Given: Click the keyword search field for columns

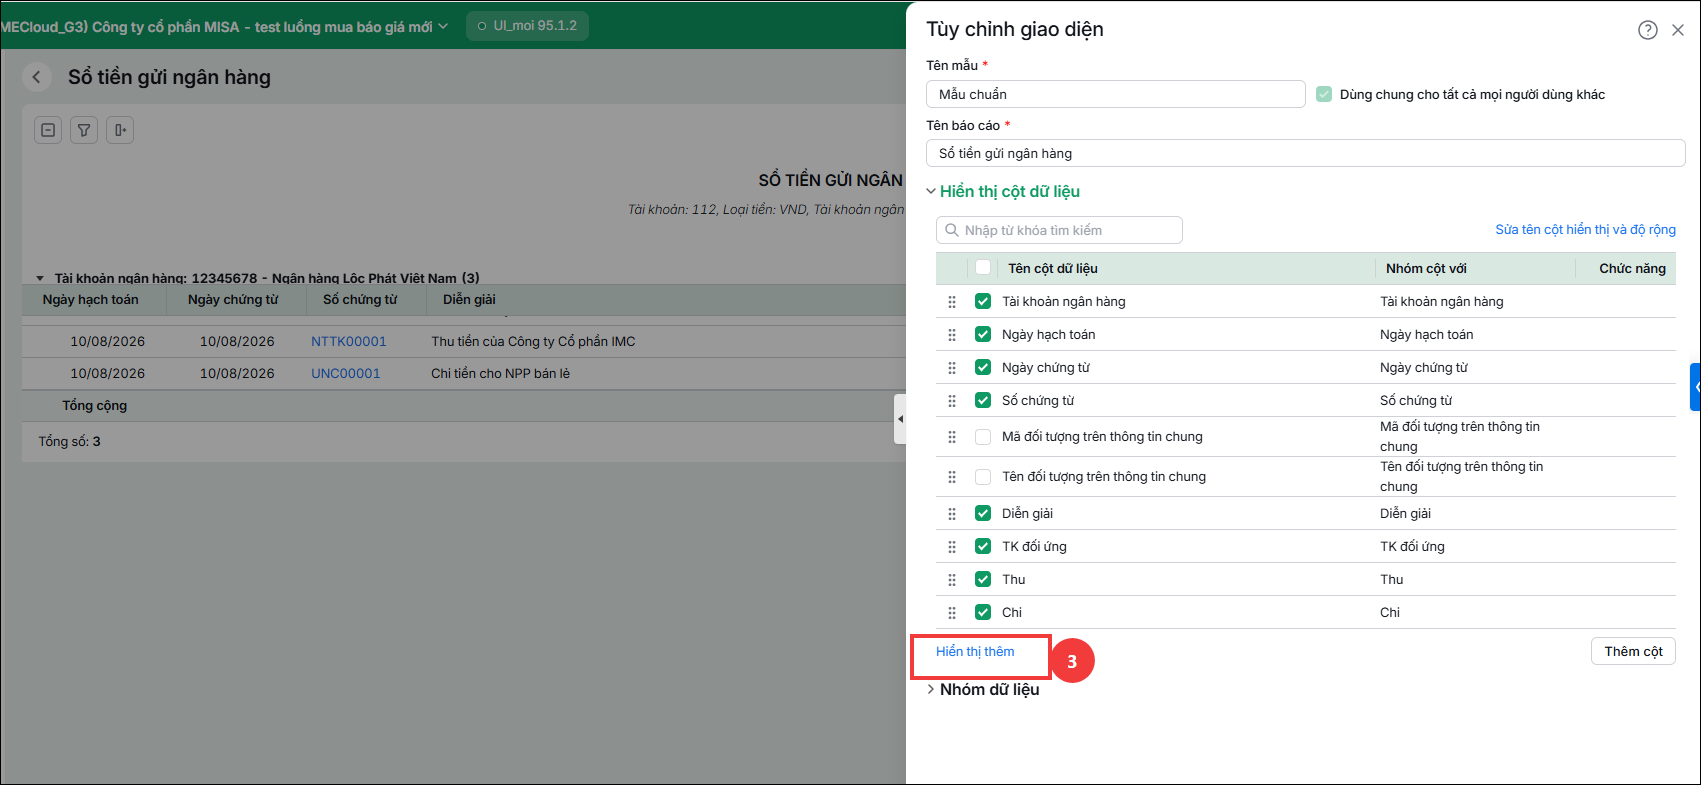Looking at the screenshot, I should click(1059, 230).
